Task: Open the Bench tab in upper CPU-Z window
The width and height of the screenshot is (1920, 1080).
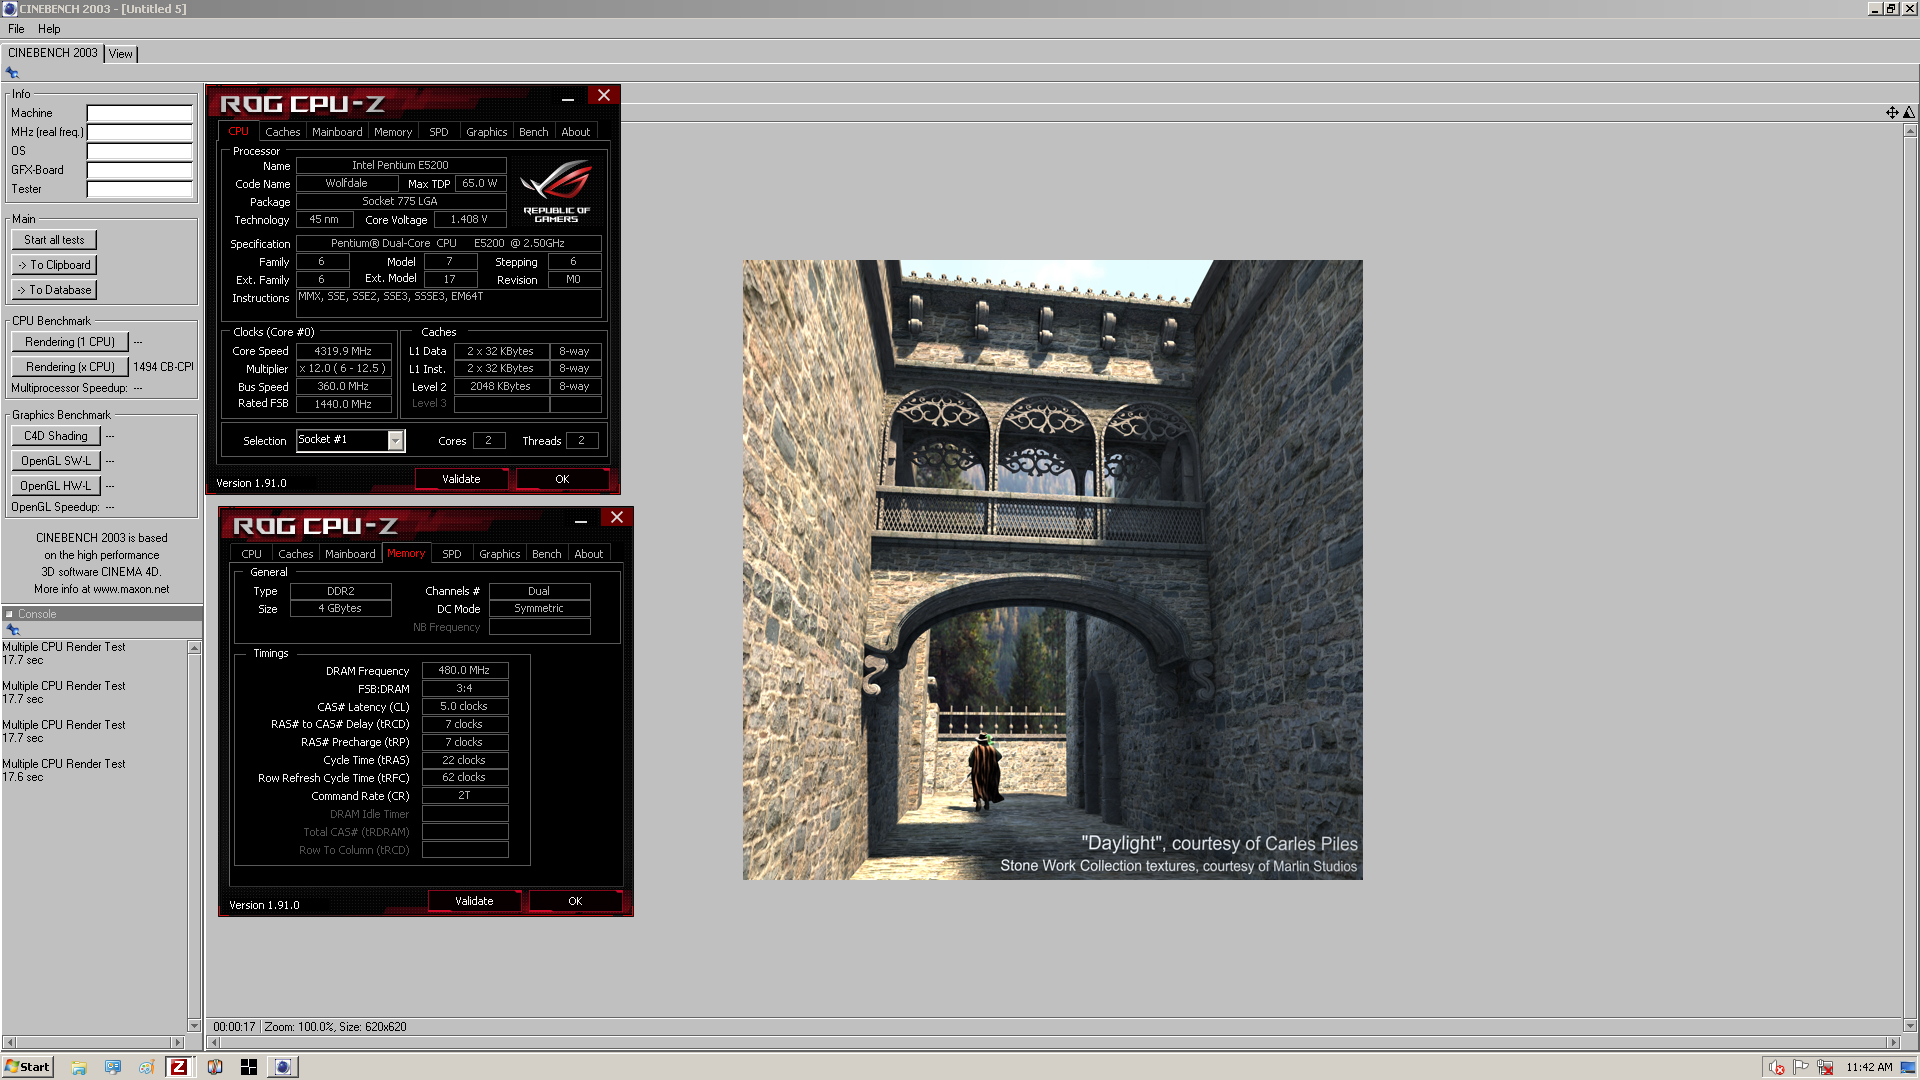Action: point(533,132)
